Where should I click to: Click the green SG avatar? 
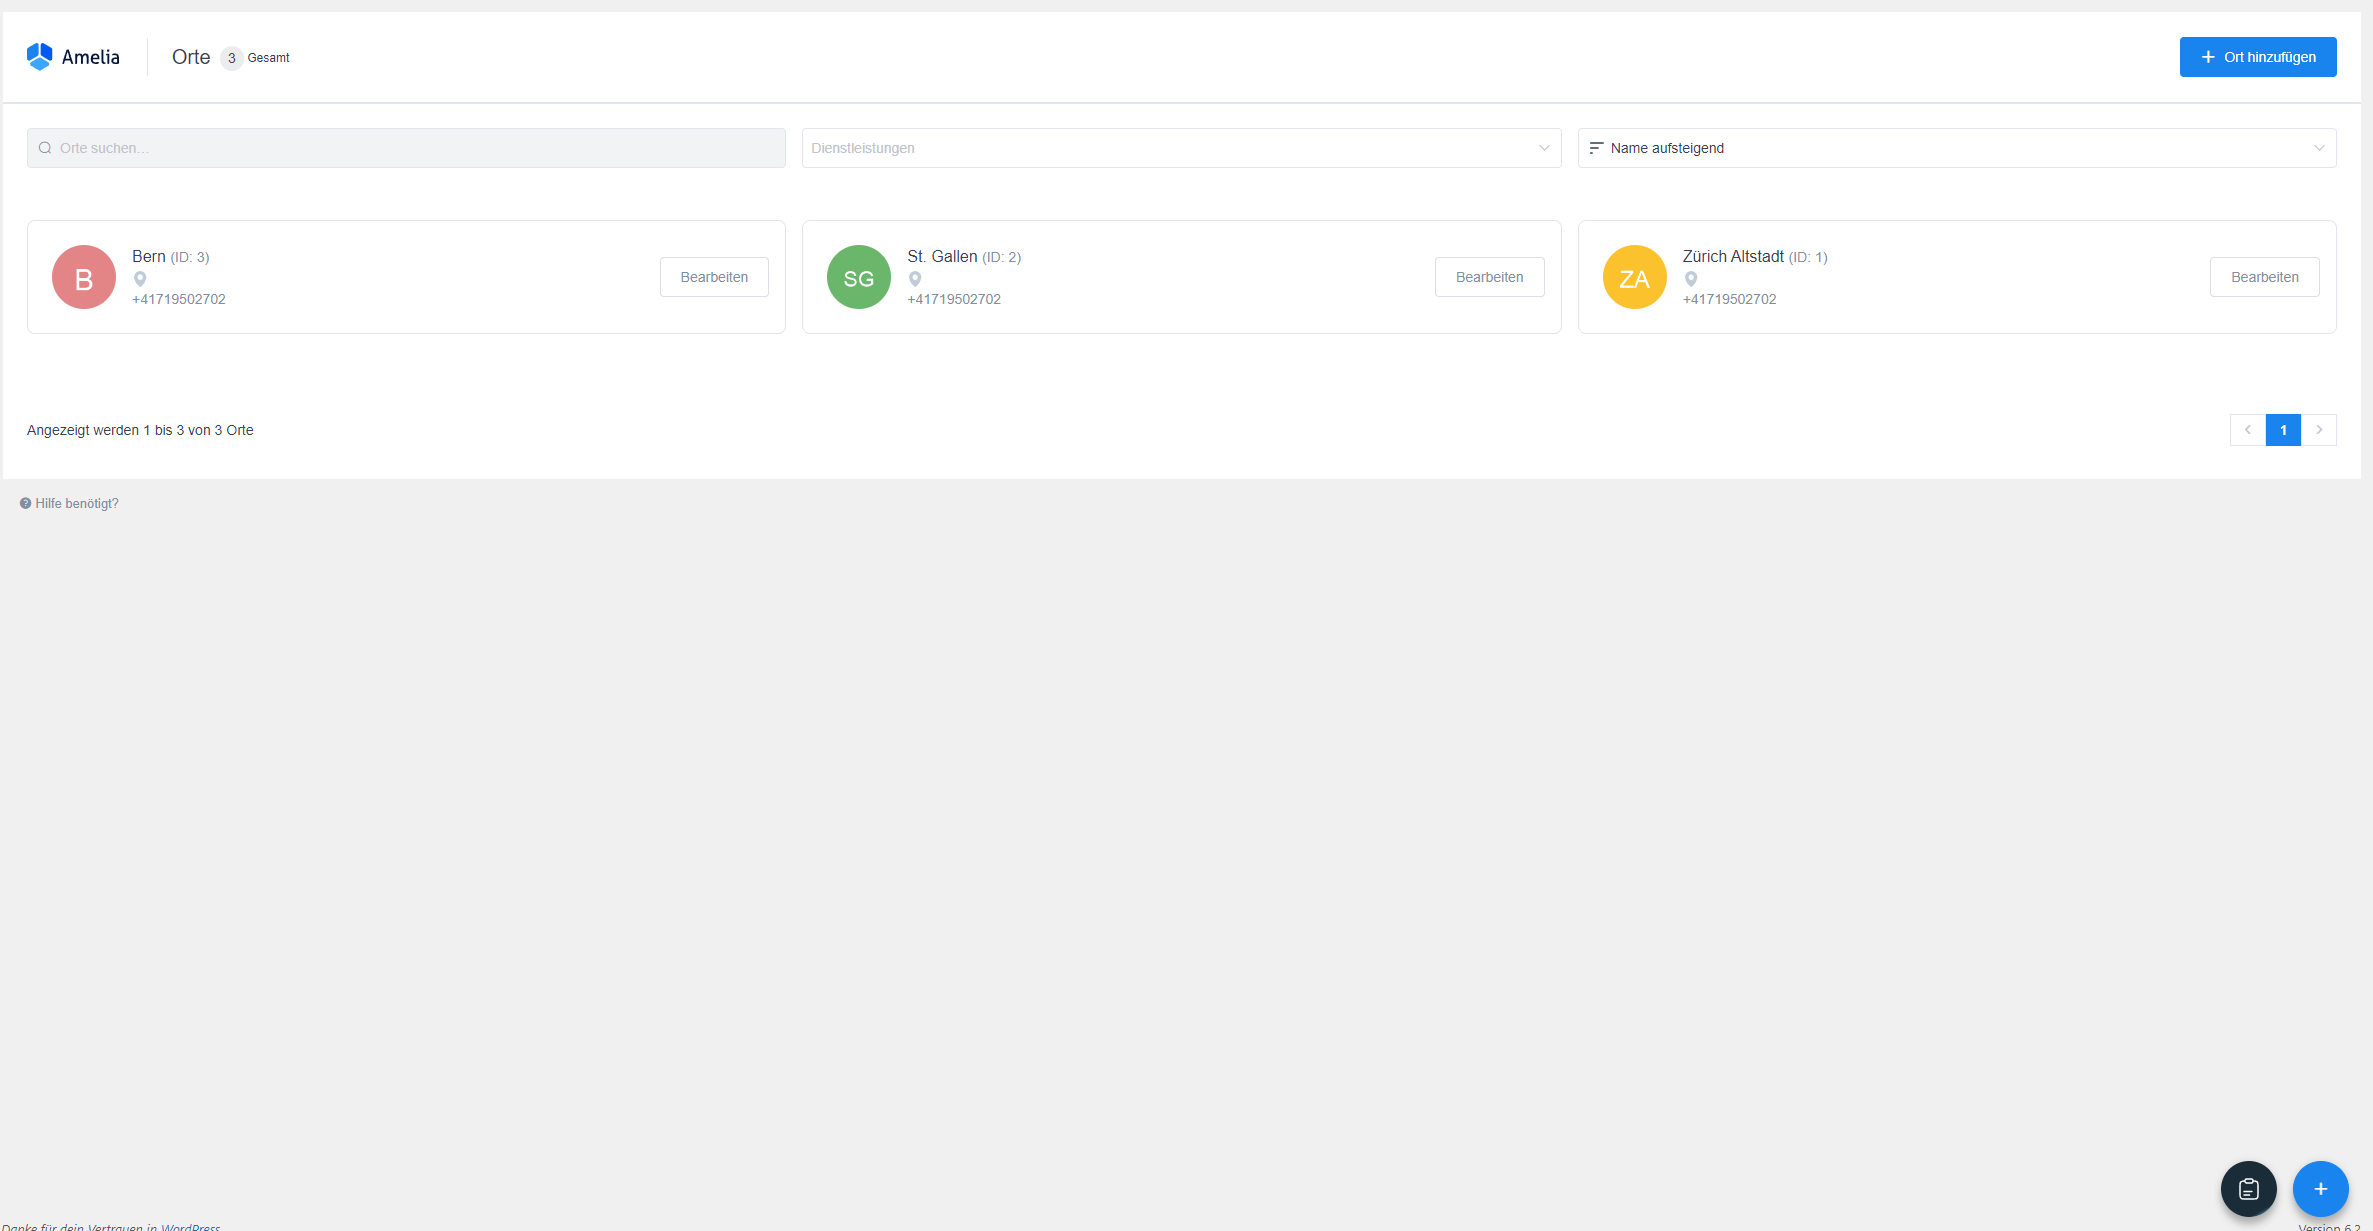coord(859,277)
